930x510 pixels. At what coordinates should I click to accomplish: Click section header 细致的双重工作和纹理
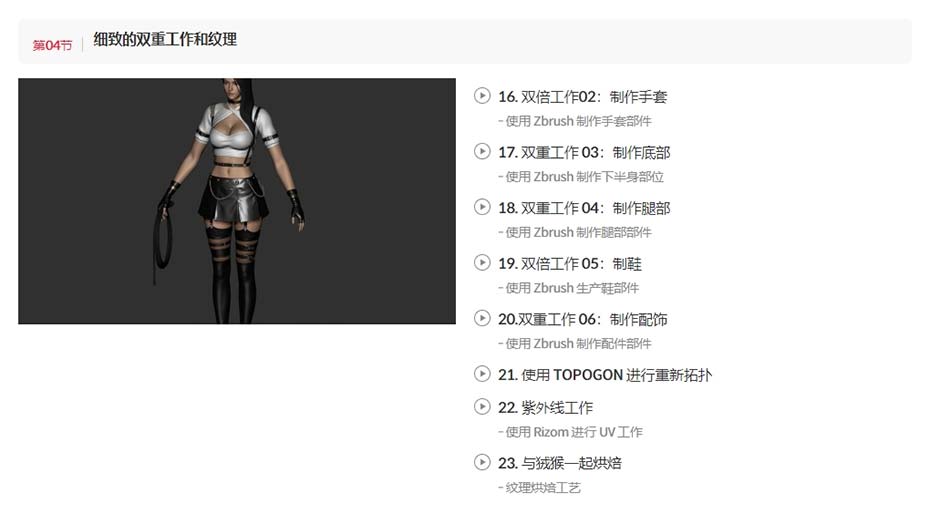point(165,40)
